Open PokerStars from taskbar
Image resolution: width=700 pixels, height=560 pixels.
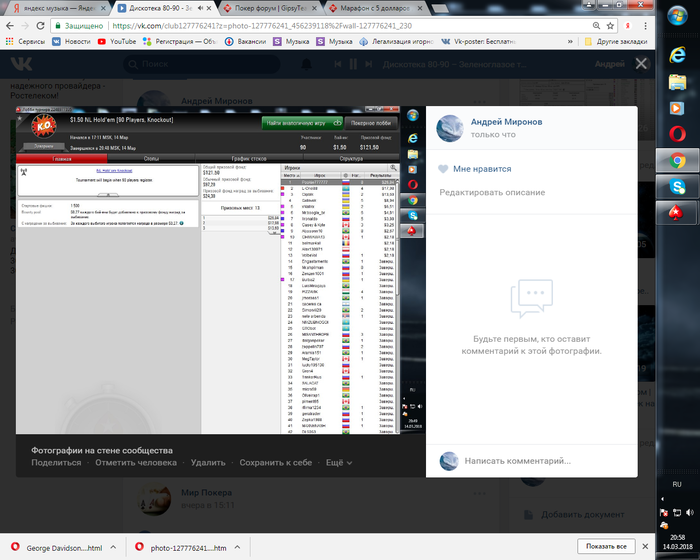pyautogui.click(x=677, y=213)
